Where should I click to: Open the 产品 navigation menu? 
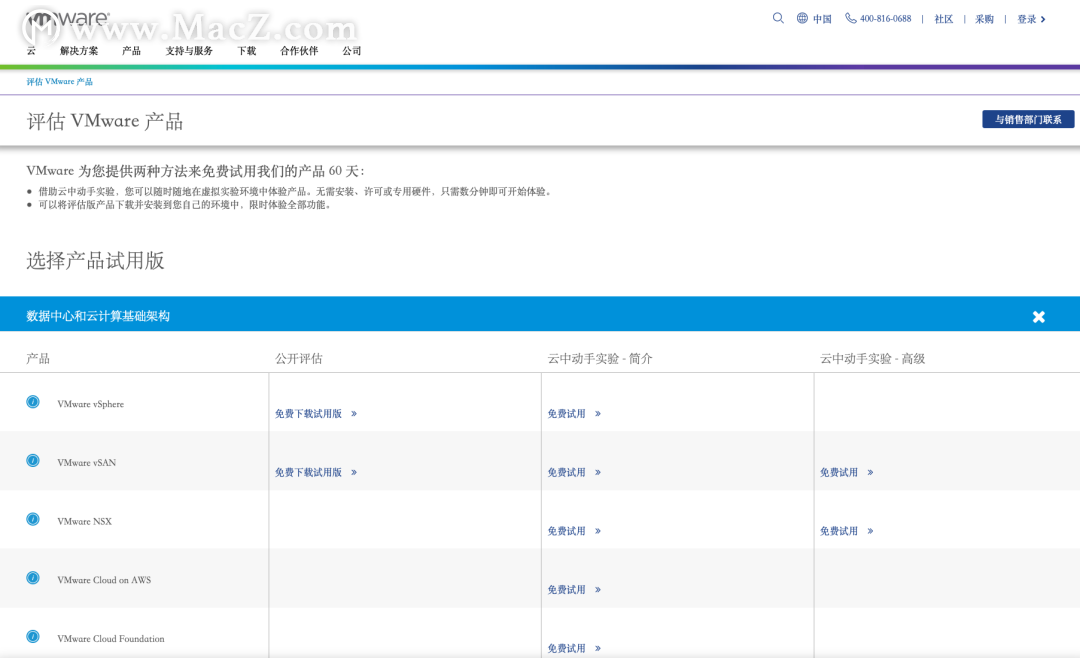[132, 51]
